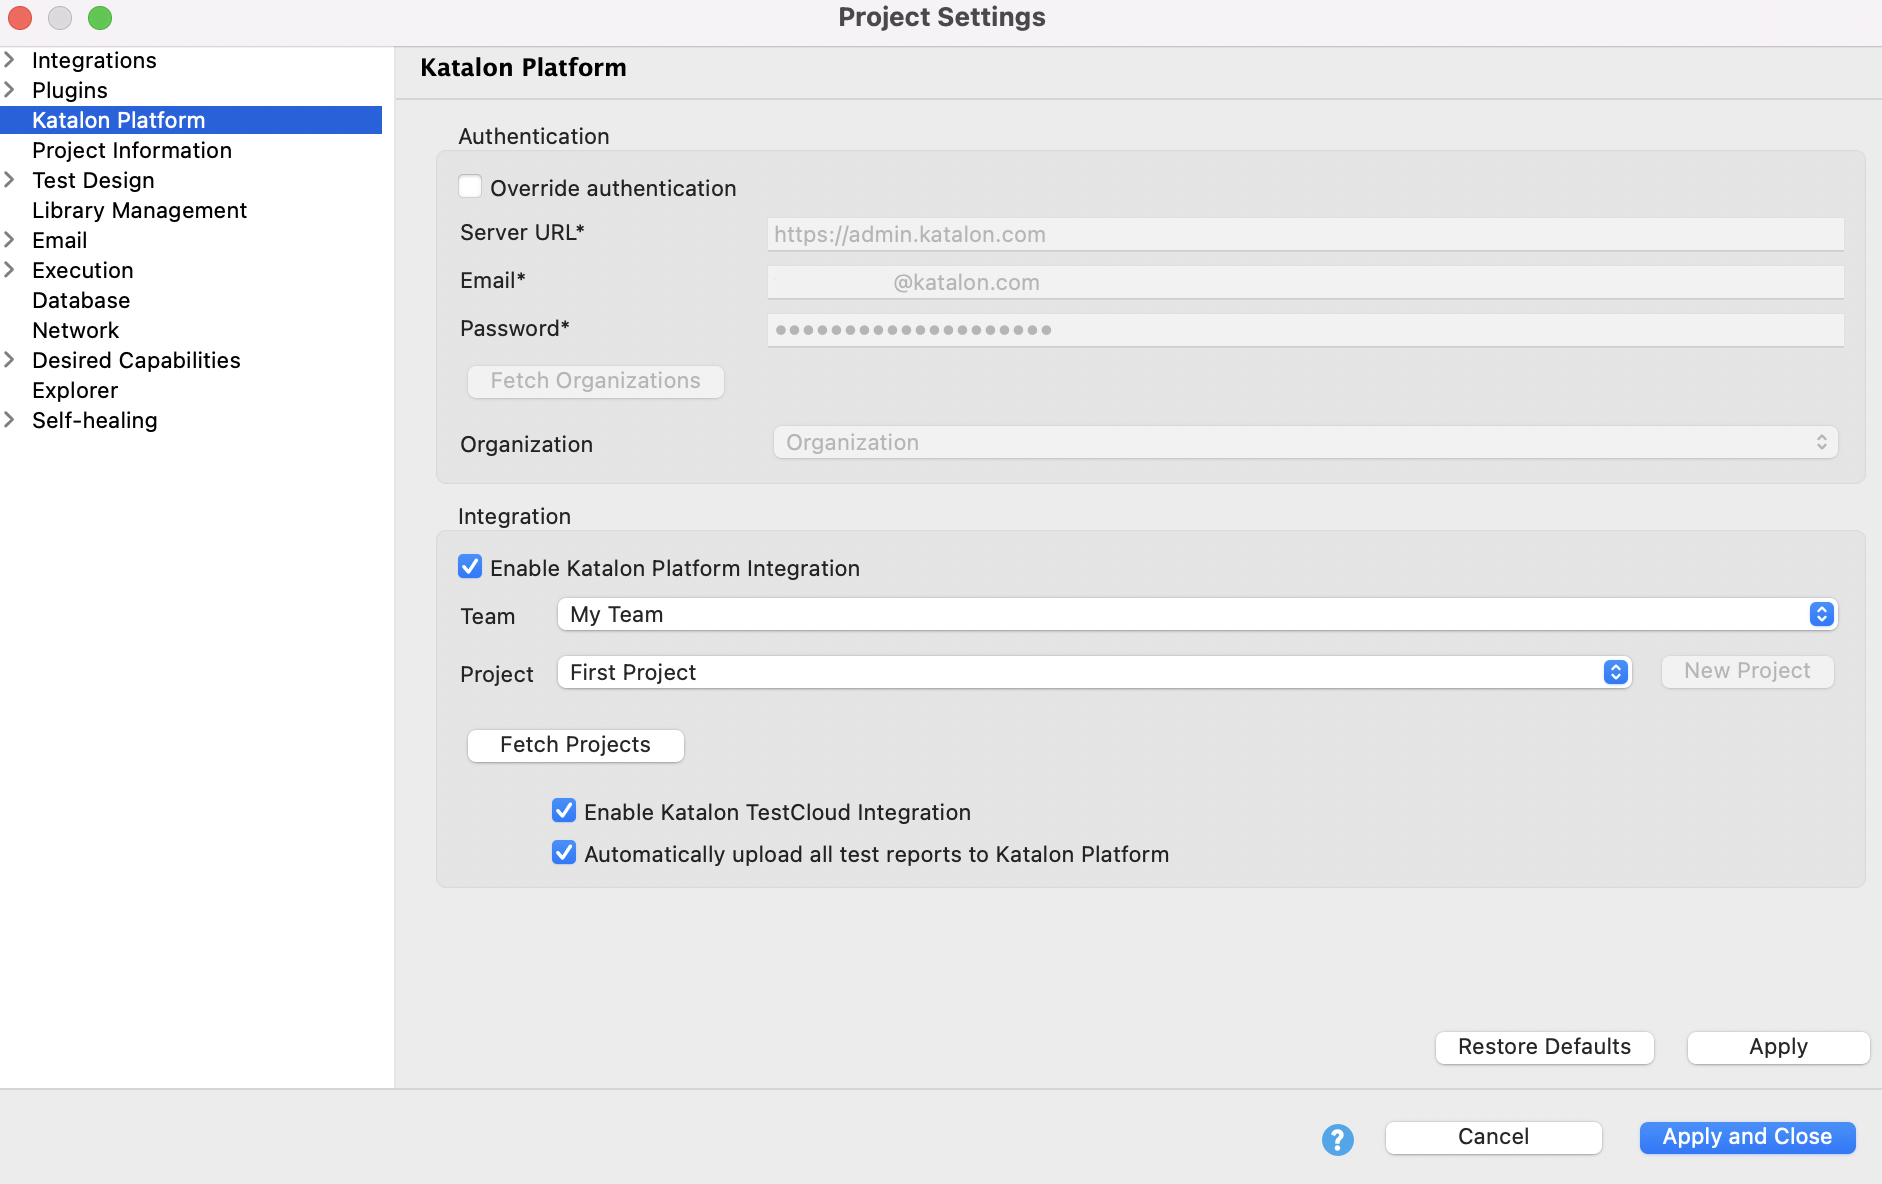The height and width of the screenshot is (1184, 1882).
Task: Click the New Project button
Action: (1747, 671)
